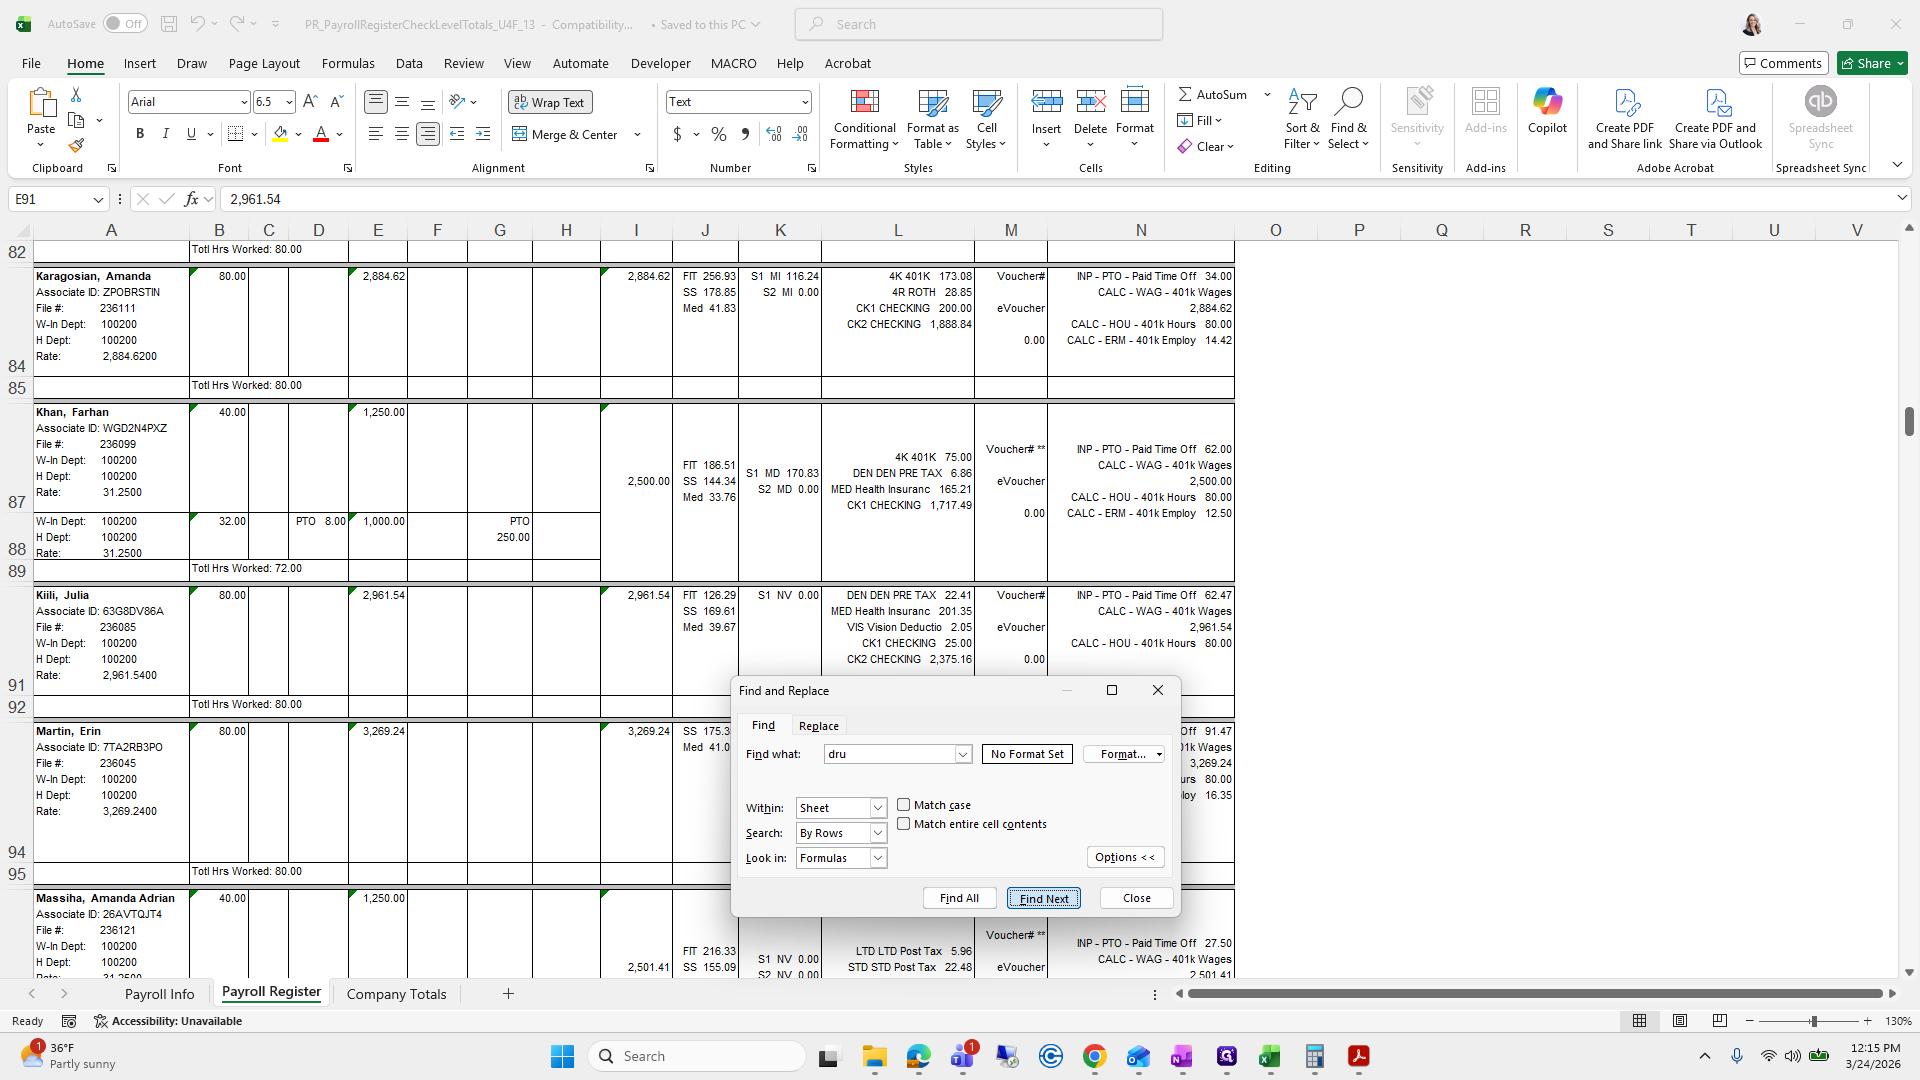This screenshot has height=1080, width=1920.
Task: Click the Format Painter icon
Action: 76,146
